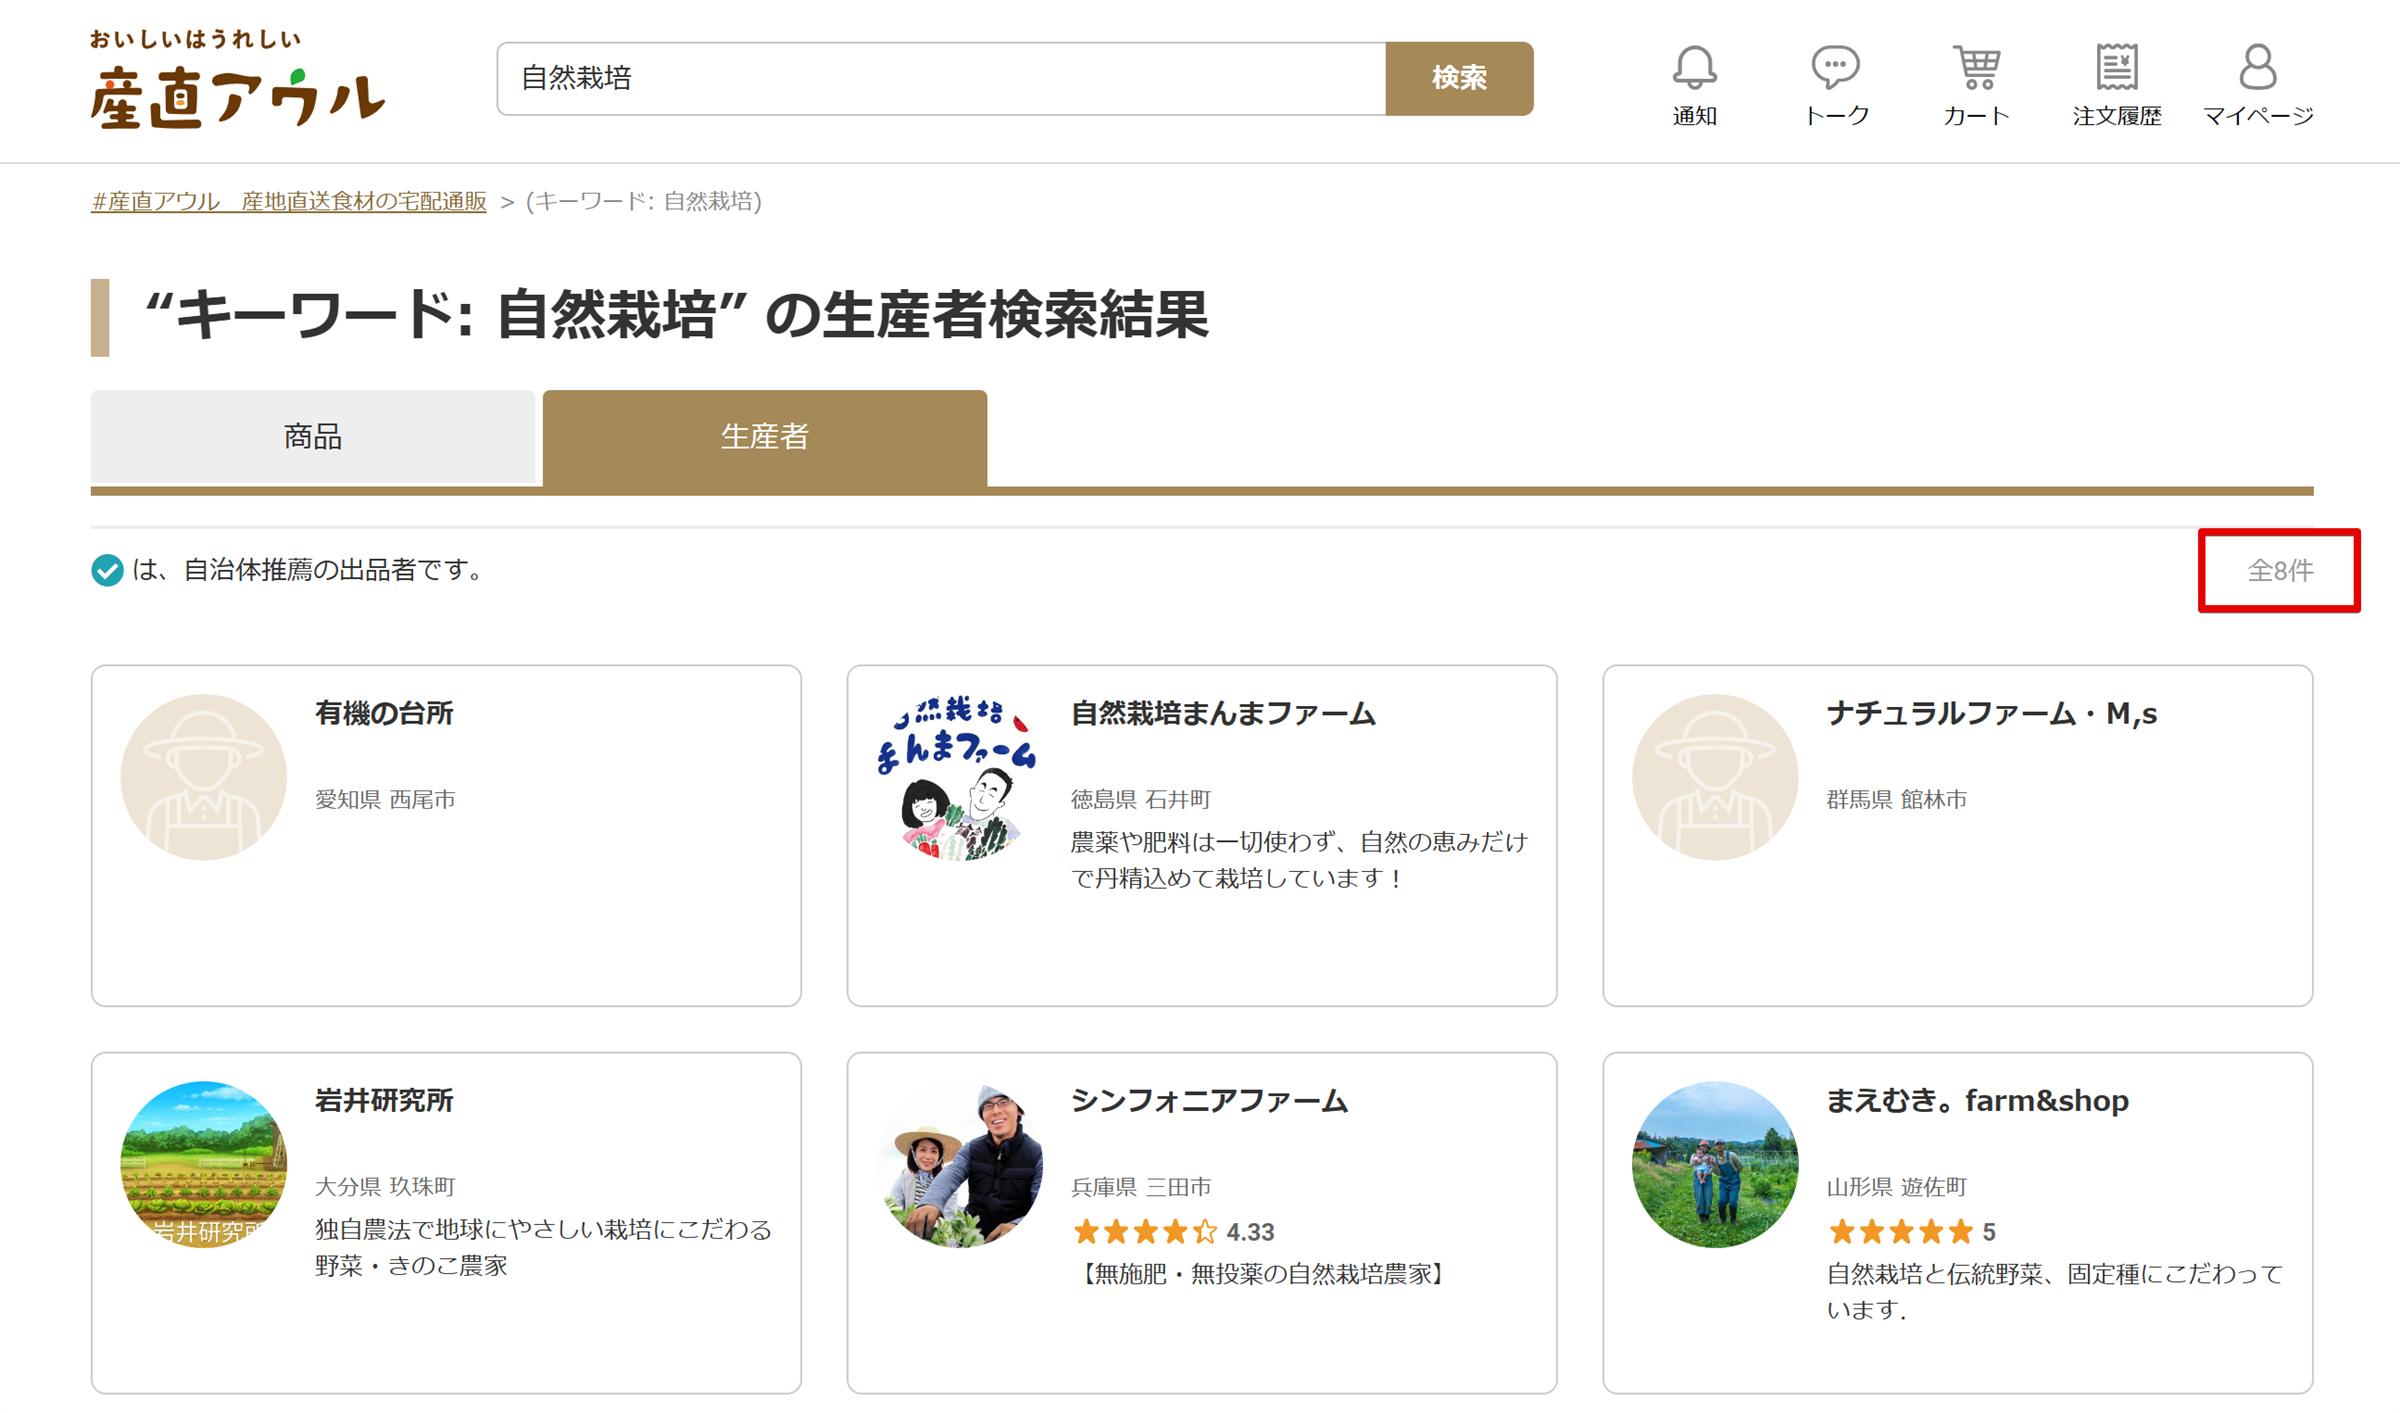Click 自然栽培と伝統野菜 description text
This screenshot has width=2400, height=1413.
[2055, 1291]
